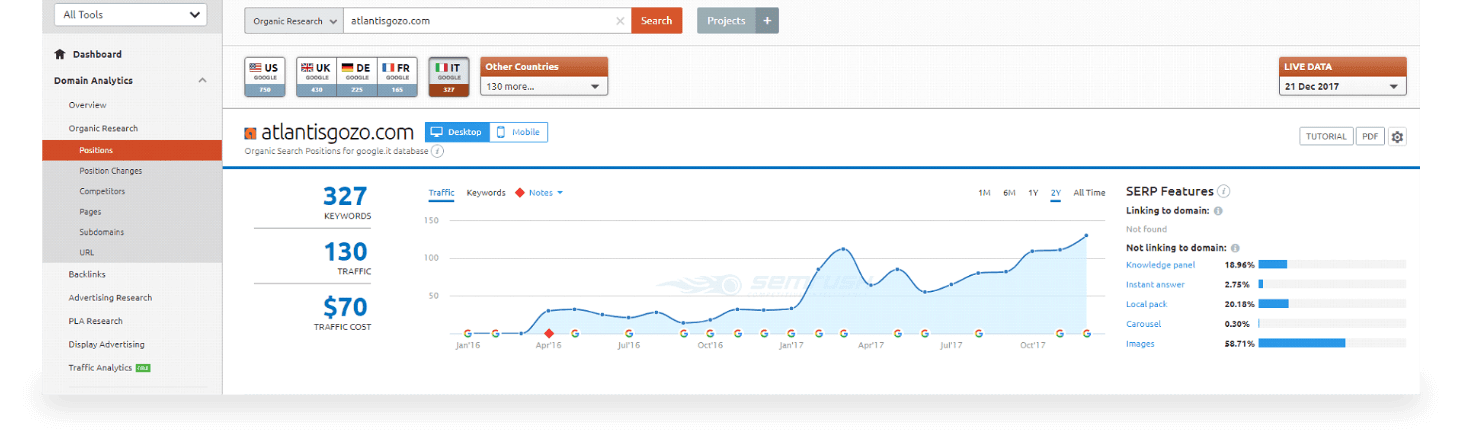This screenshot has height=447, width=1462.
Task: Open the All Tools dropdown
Action: point(131,15)
